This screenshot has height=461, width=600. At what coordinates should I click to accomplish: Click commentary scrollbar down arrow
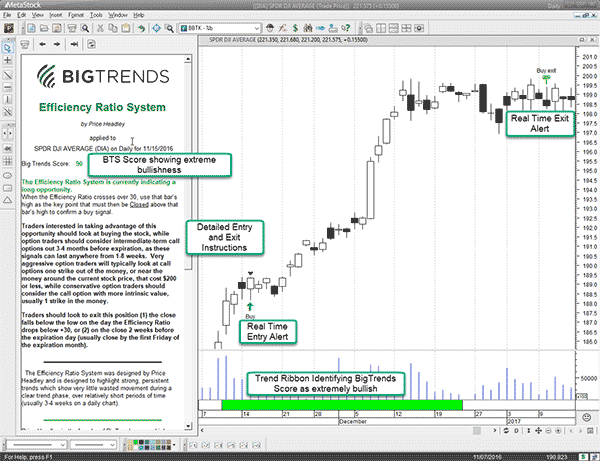point(188,426)
